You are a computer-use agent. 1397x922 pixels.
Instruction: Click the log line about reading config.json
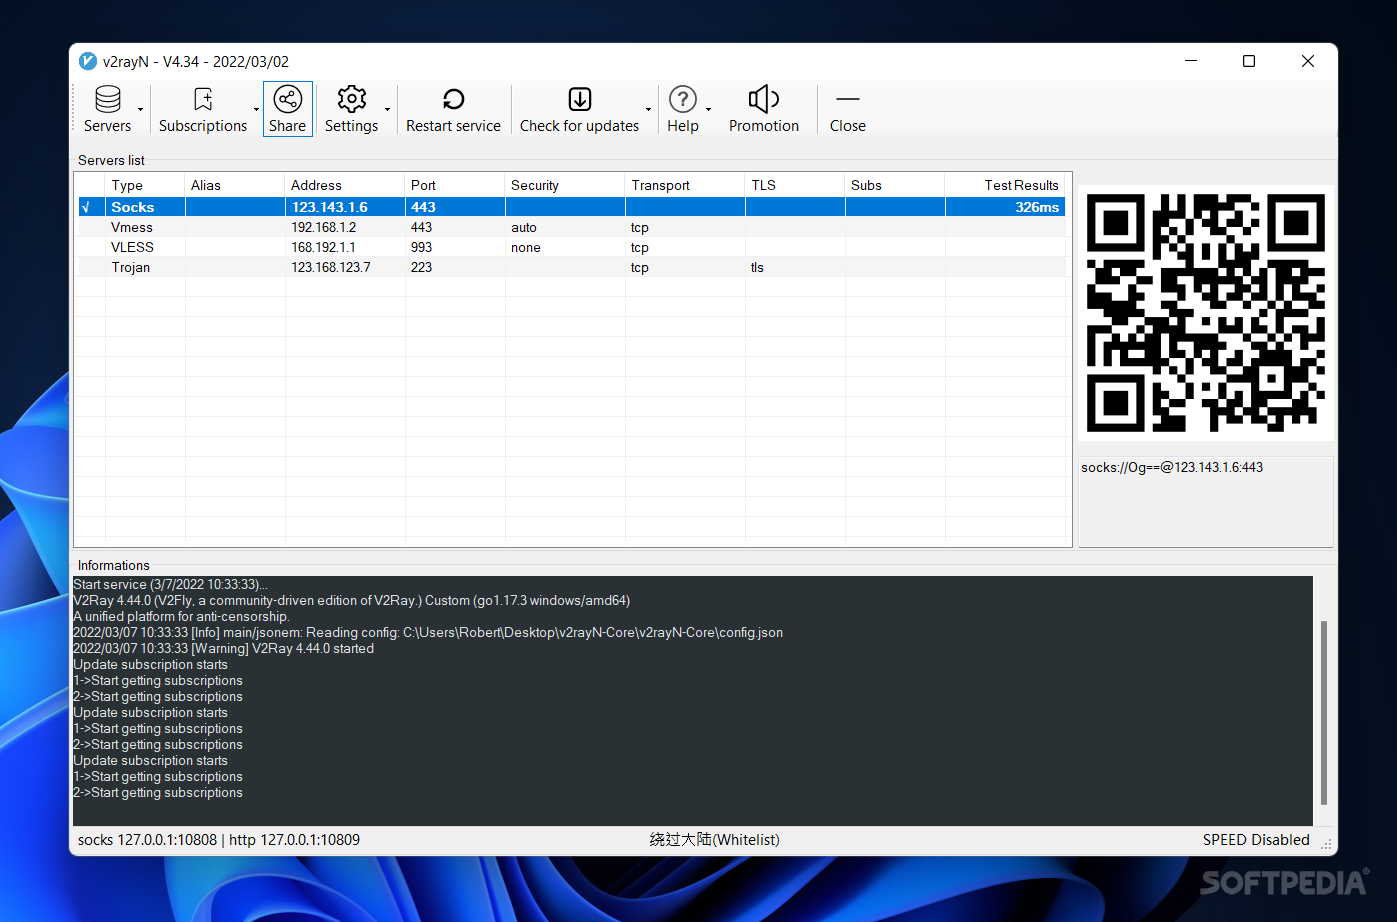click(x=428, y=632)
